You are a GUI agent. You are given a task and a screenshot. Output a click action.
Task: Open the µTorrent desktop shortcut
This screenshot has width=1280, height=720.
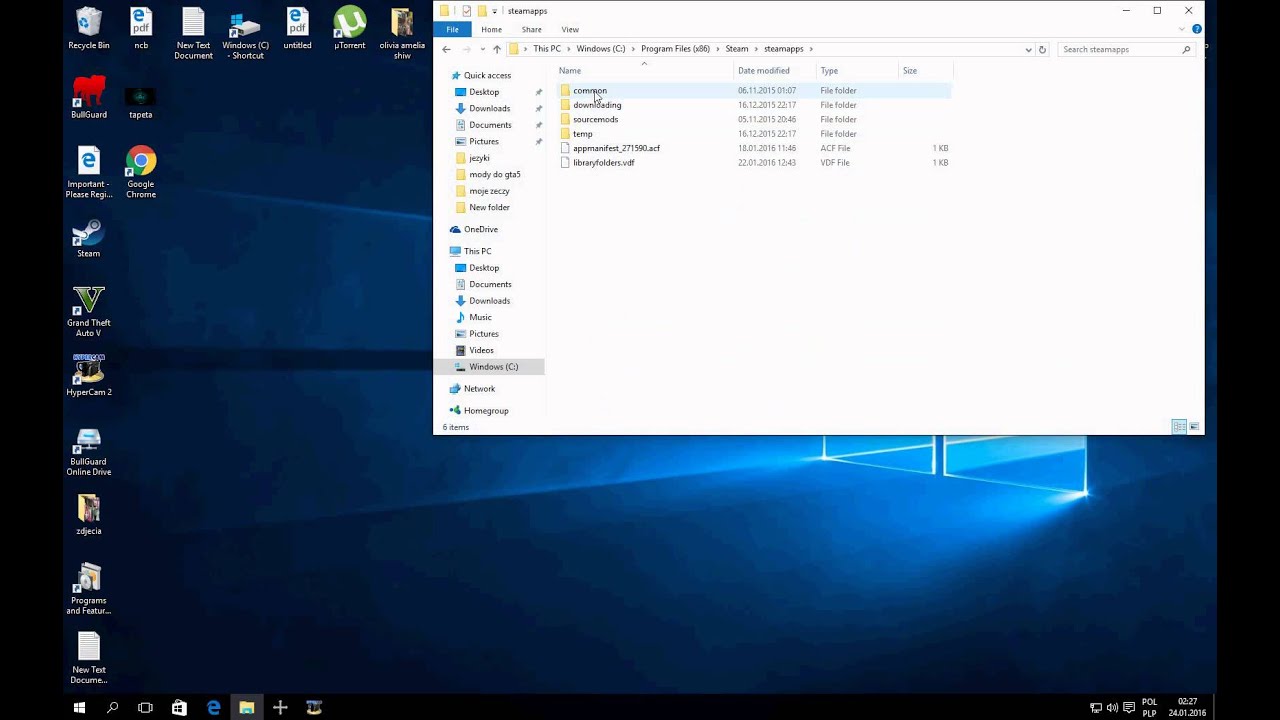(349, 28)
